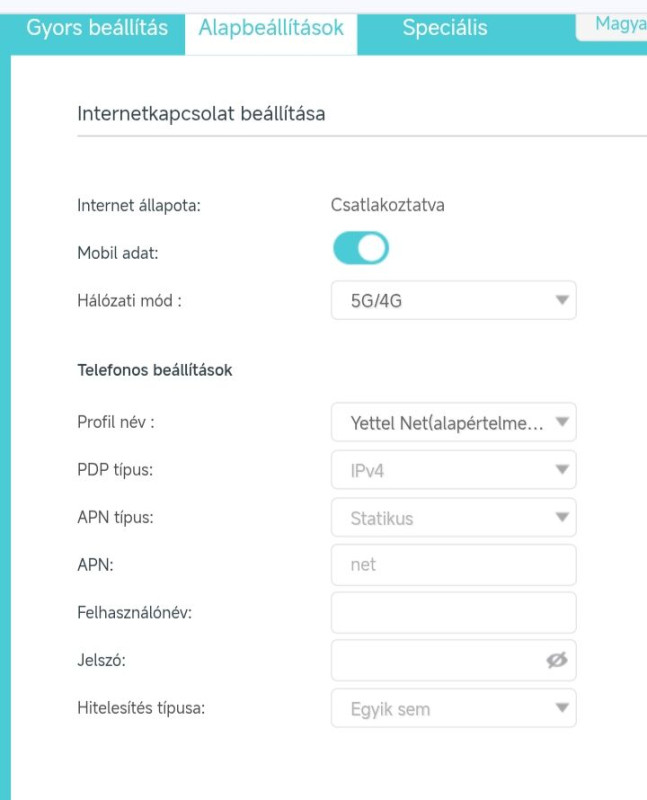
Task: Open the Speciális tab
Action: [x=445, y=27]
